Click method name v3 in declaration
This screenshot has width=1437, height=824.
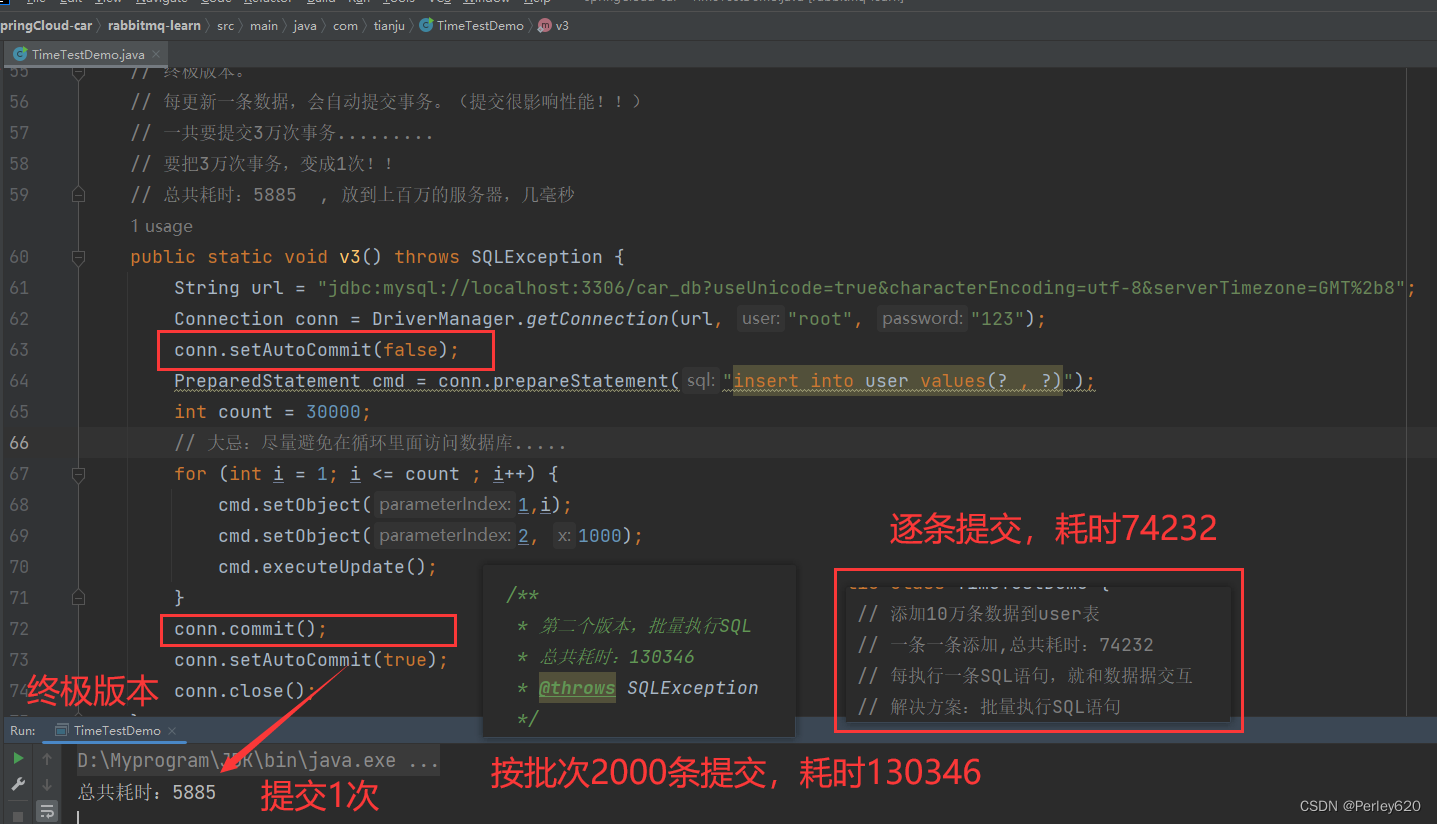pyautogui.click(x=350, y=257)
